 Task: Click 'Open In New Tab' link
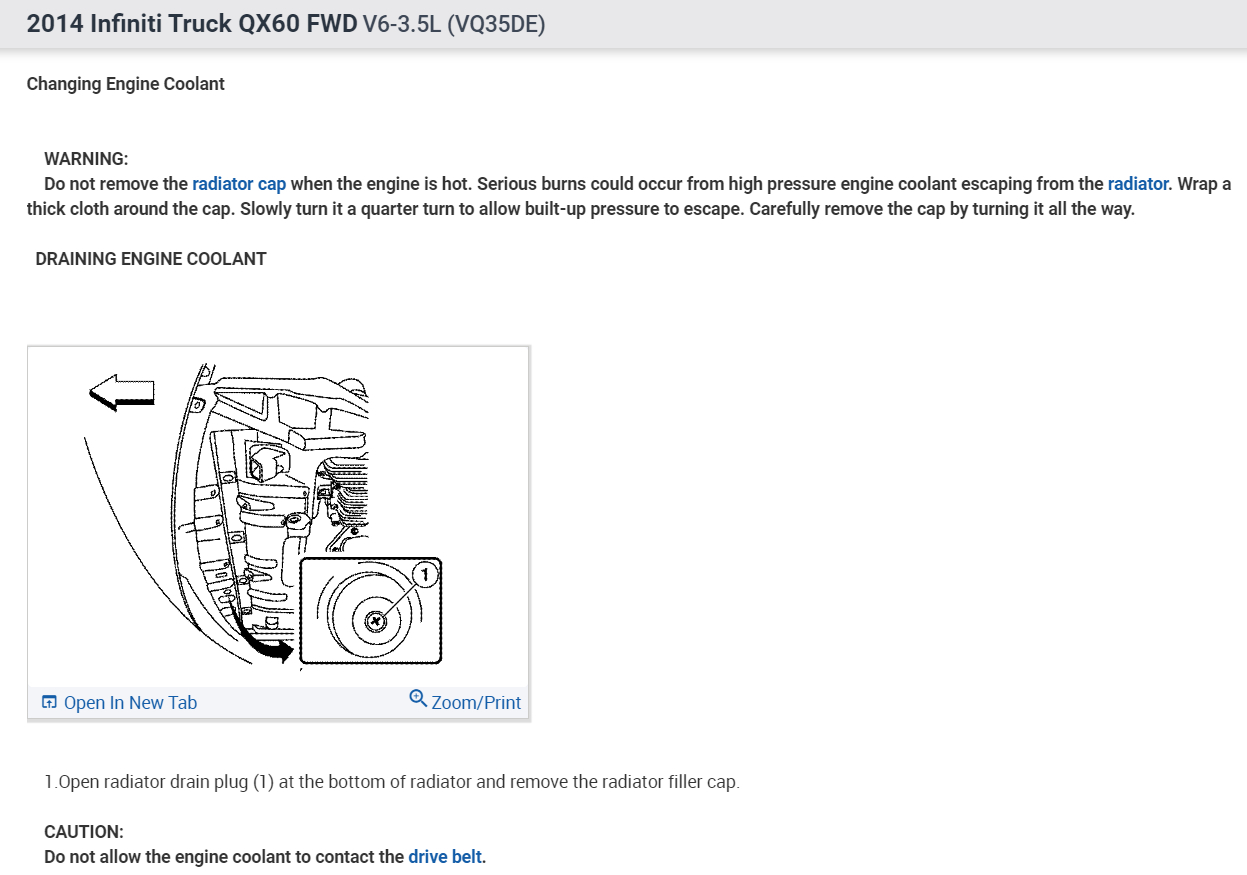(130, 702)
